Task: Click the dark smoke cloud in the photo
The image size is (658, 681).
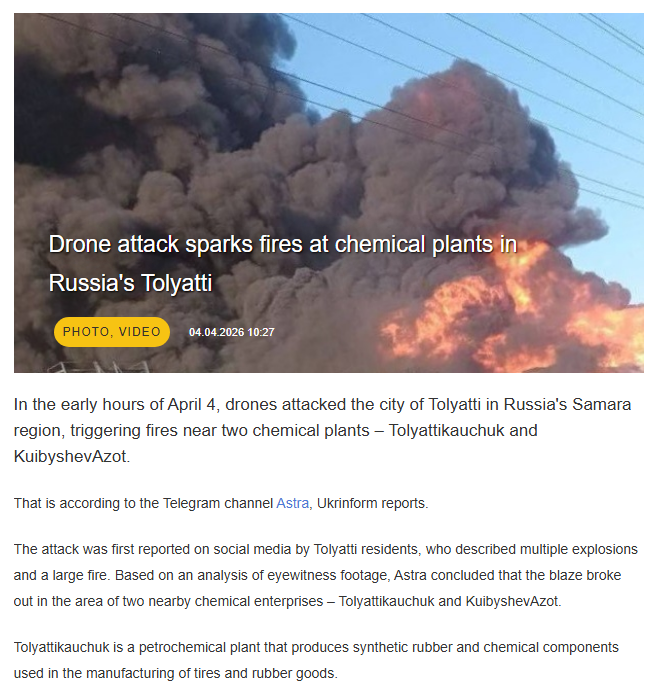Action: point(174,152)
